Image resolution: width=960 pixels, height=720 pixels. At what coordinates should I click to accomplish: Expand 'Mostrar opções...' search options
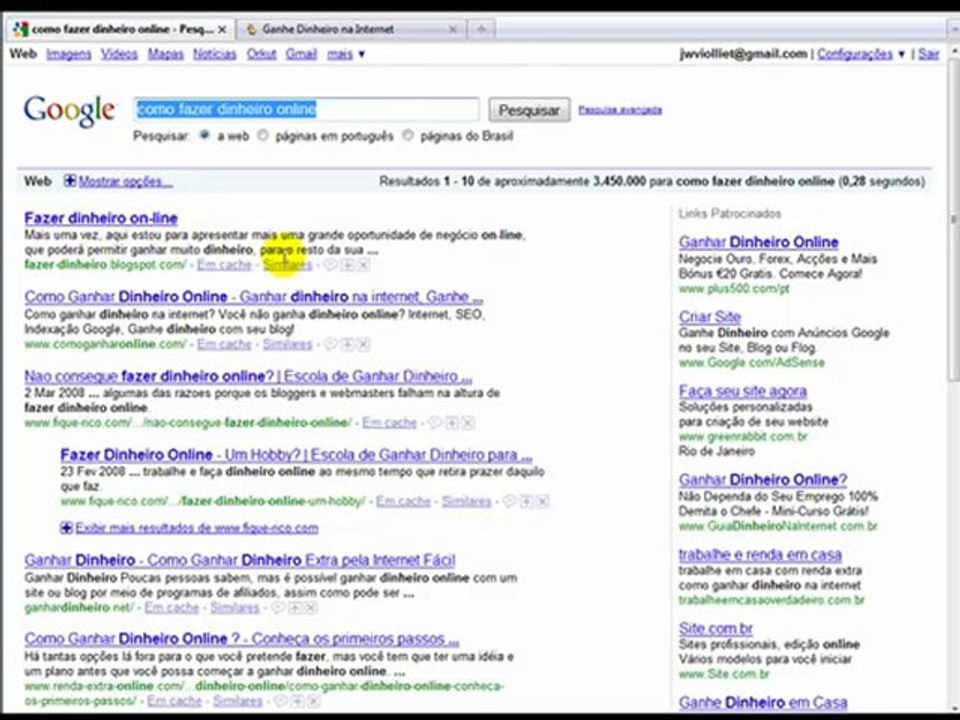[119, 181]
